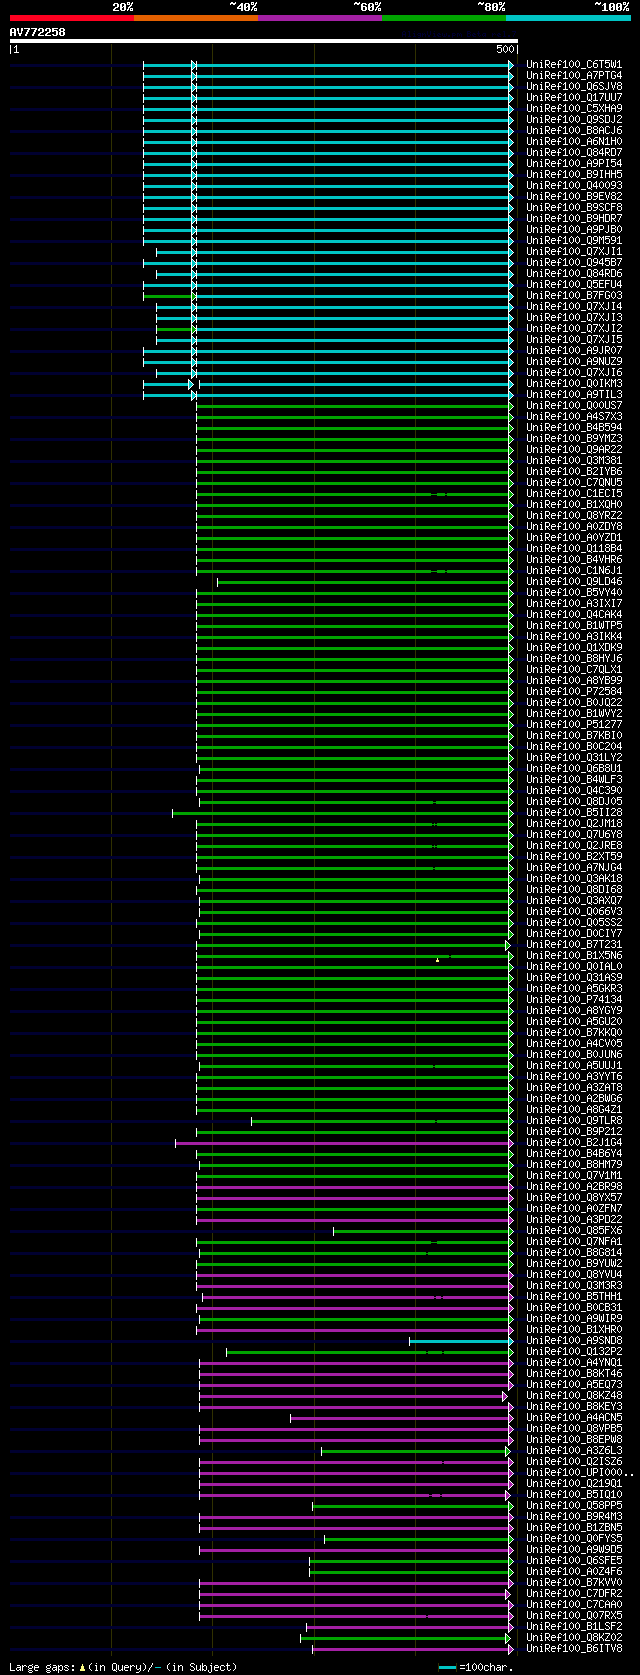Viewport: 640px width, 1675px height.
Task: Open hit UniRef100_Q9SDJ2
Action: (574, 119)
